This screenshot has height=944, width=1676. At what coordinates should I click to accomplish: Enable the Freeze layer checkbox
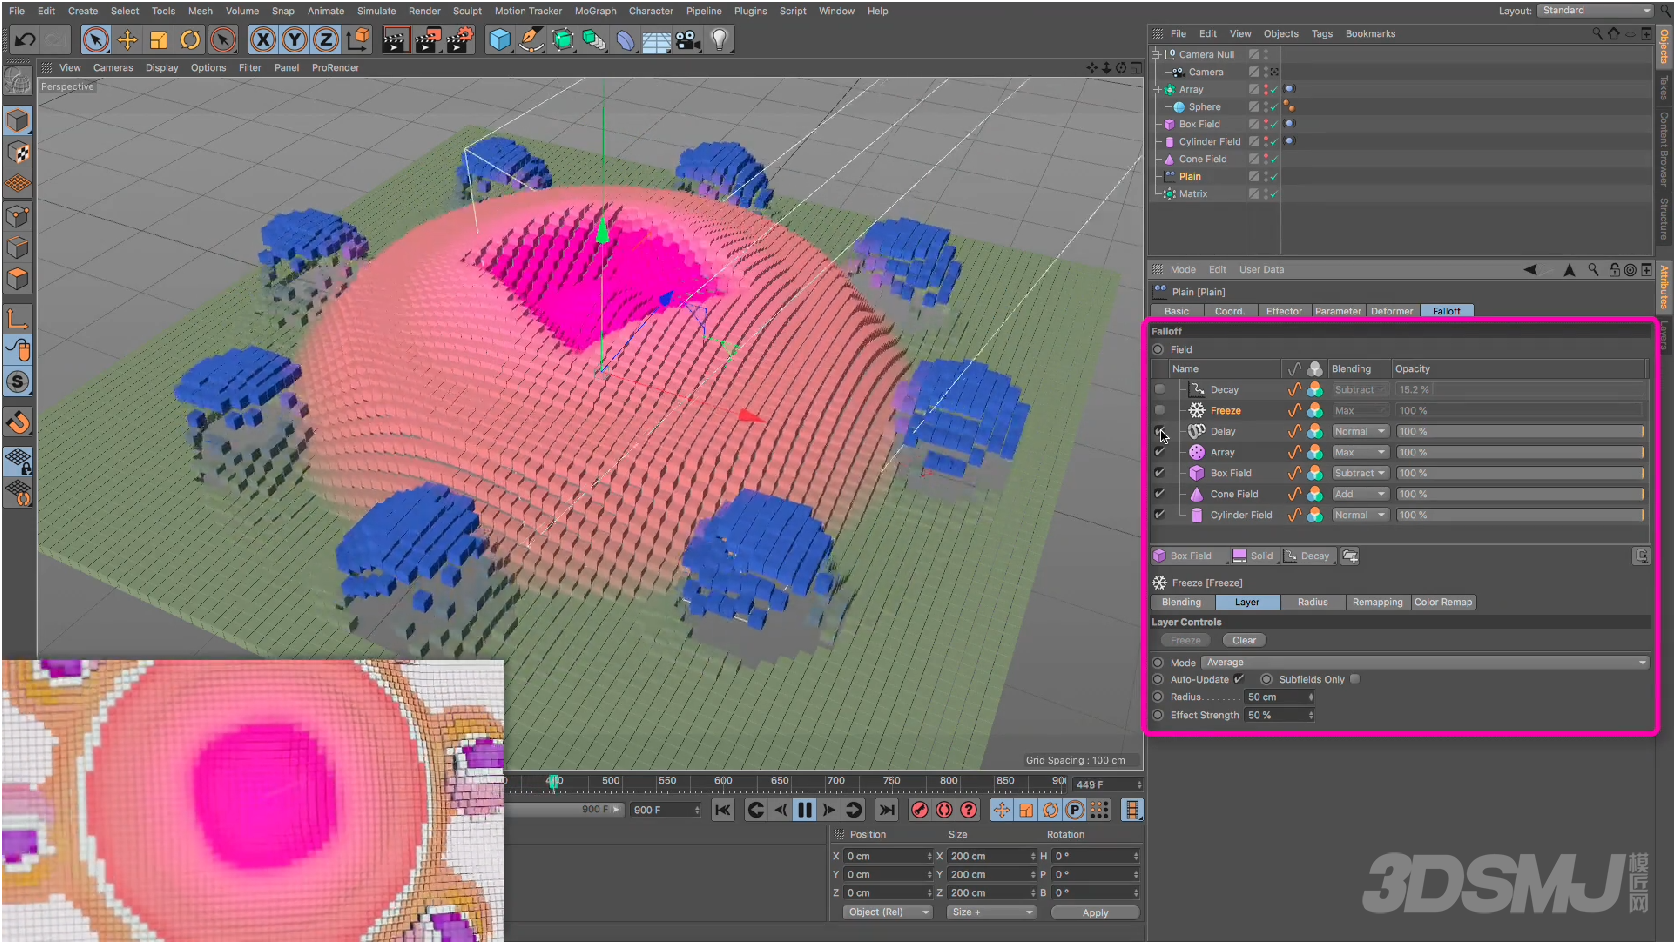[x=1160, y=410]
